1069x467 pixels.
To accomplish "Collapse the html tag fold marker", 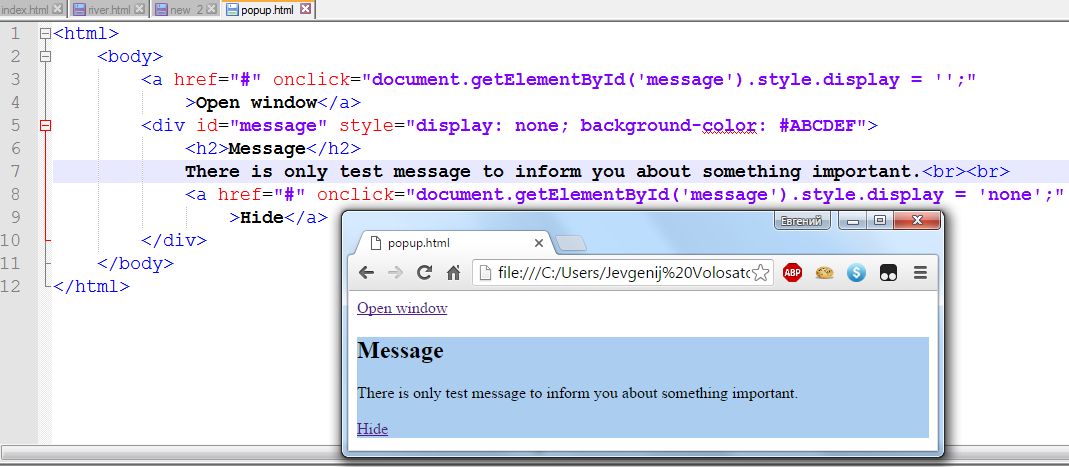I will pos(45,34).
